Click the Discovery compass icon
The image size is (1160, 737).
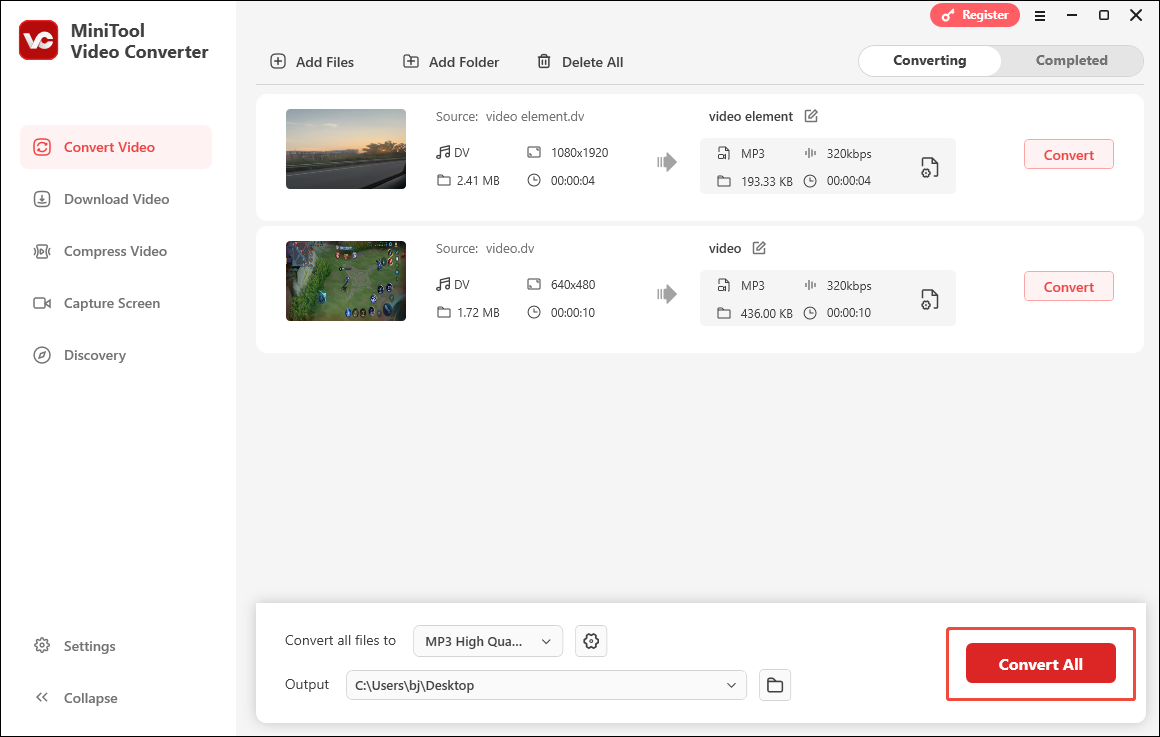coord(42,355)
